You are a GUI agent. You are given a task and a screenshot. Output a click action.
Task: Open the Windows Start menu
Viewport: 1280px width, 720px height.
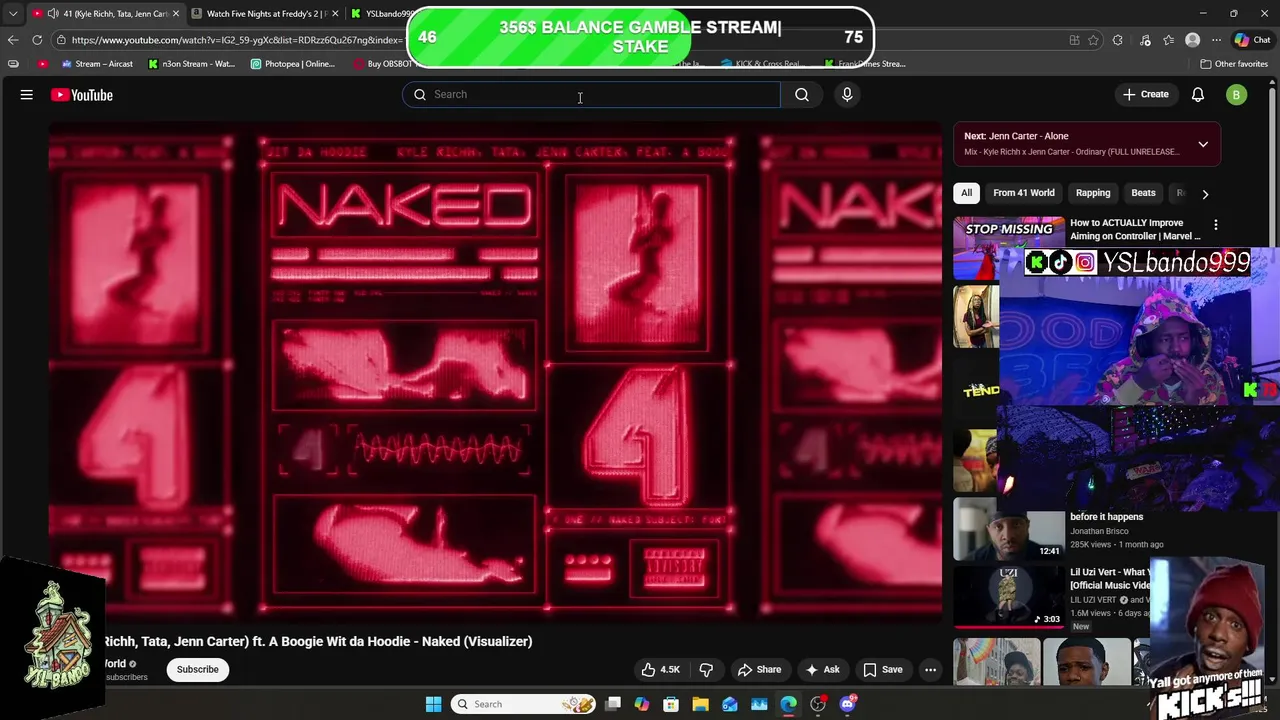click(x=433, y=704)
